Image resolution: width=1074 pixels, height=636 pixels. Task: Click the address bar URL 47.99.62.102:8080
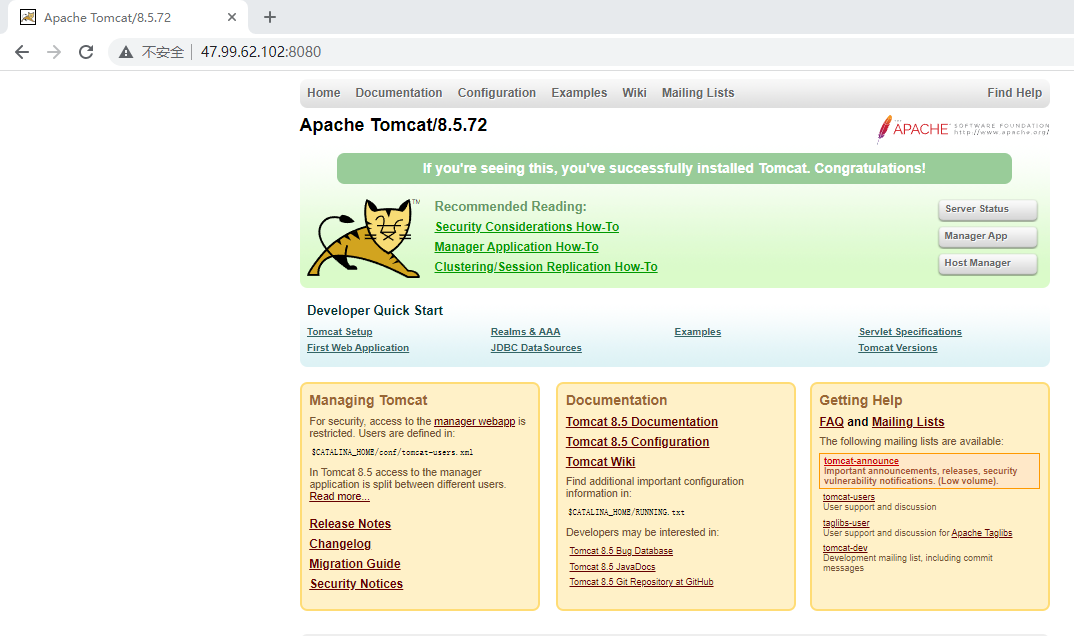point(261,52)
